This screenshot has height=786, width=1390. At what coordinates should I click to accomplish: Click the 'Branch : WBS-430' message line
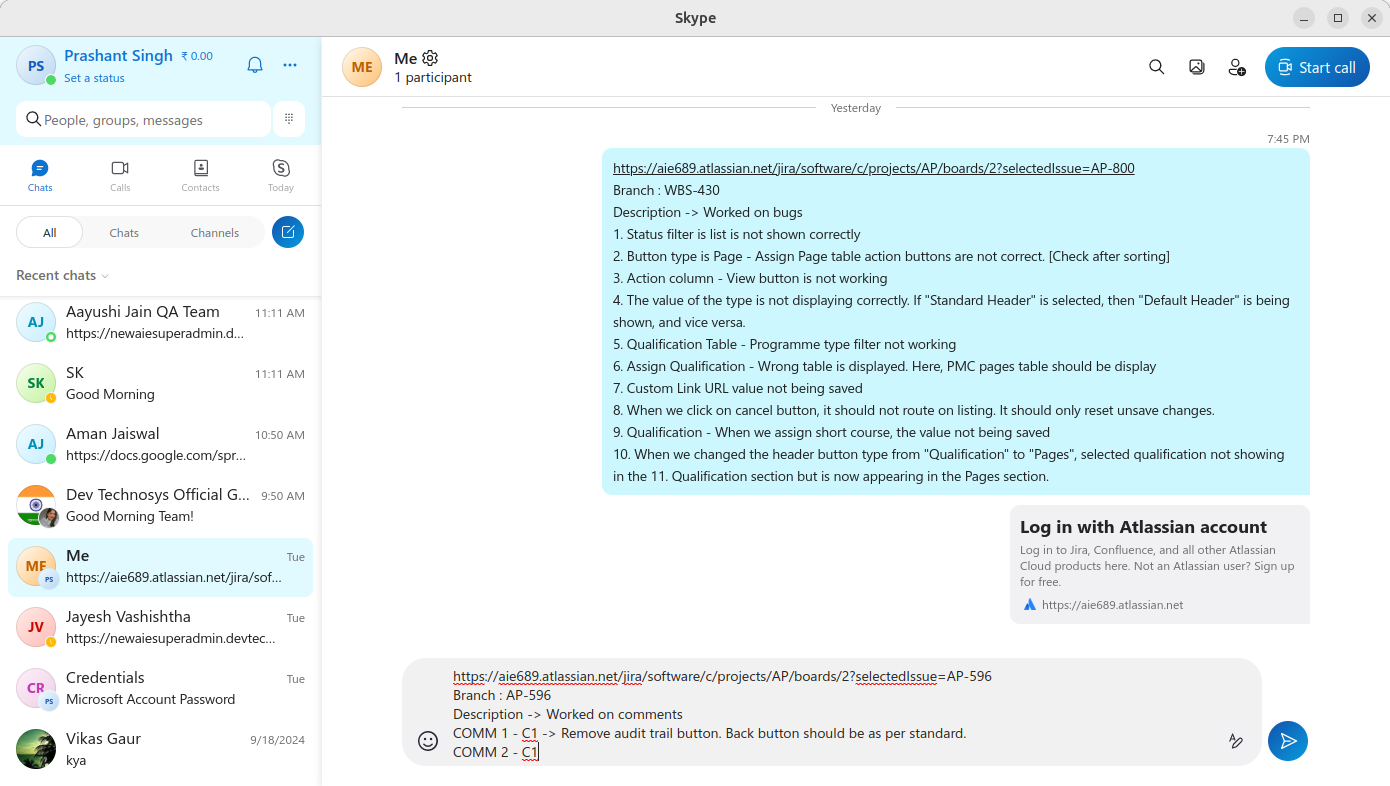[666, 190]
